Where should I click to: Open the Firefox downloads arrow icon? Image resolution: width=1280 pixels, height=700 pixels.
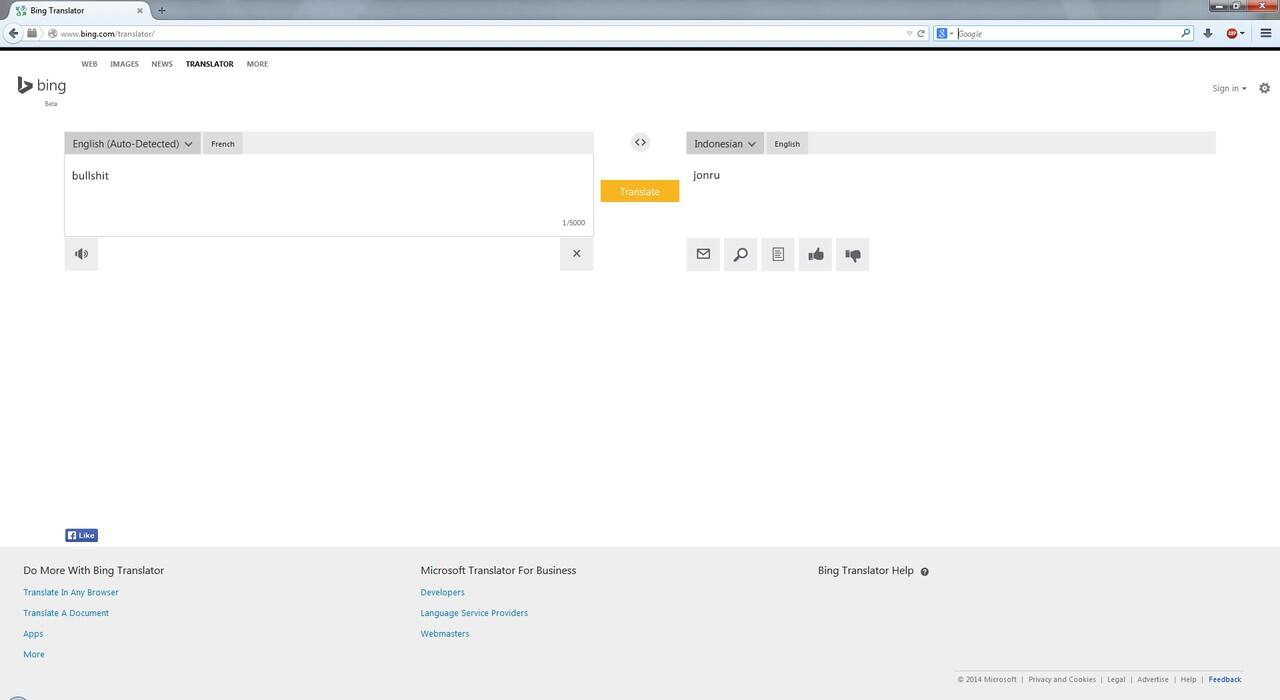tap(1207, 33)
